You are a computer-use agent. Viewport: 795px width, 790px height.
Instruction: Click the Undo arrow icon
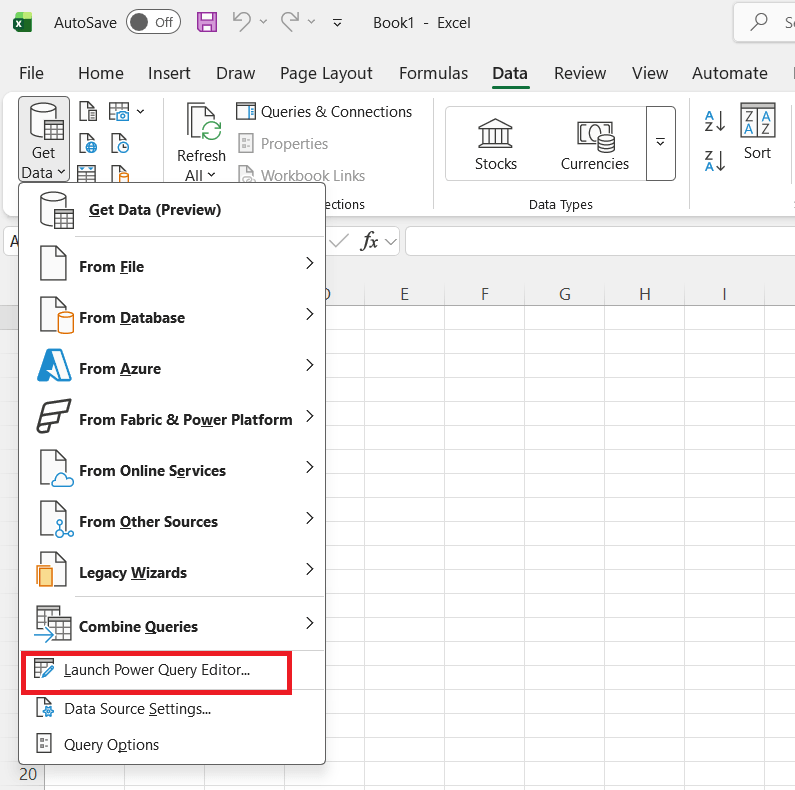coord(242,22)
